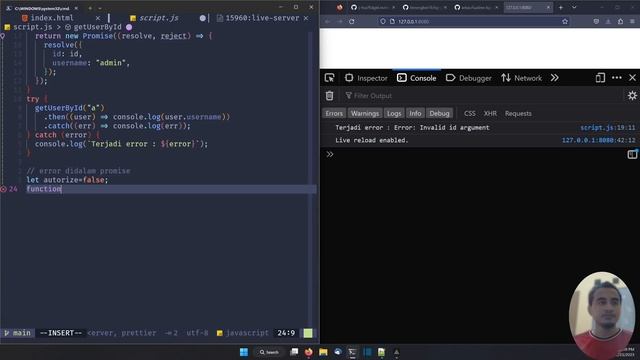Switch to the Console tab in DevTools
Screen dimensions: 640x360
pos(417,78)
